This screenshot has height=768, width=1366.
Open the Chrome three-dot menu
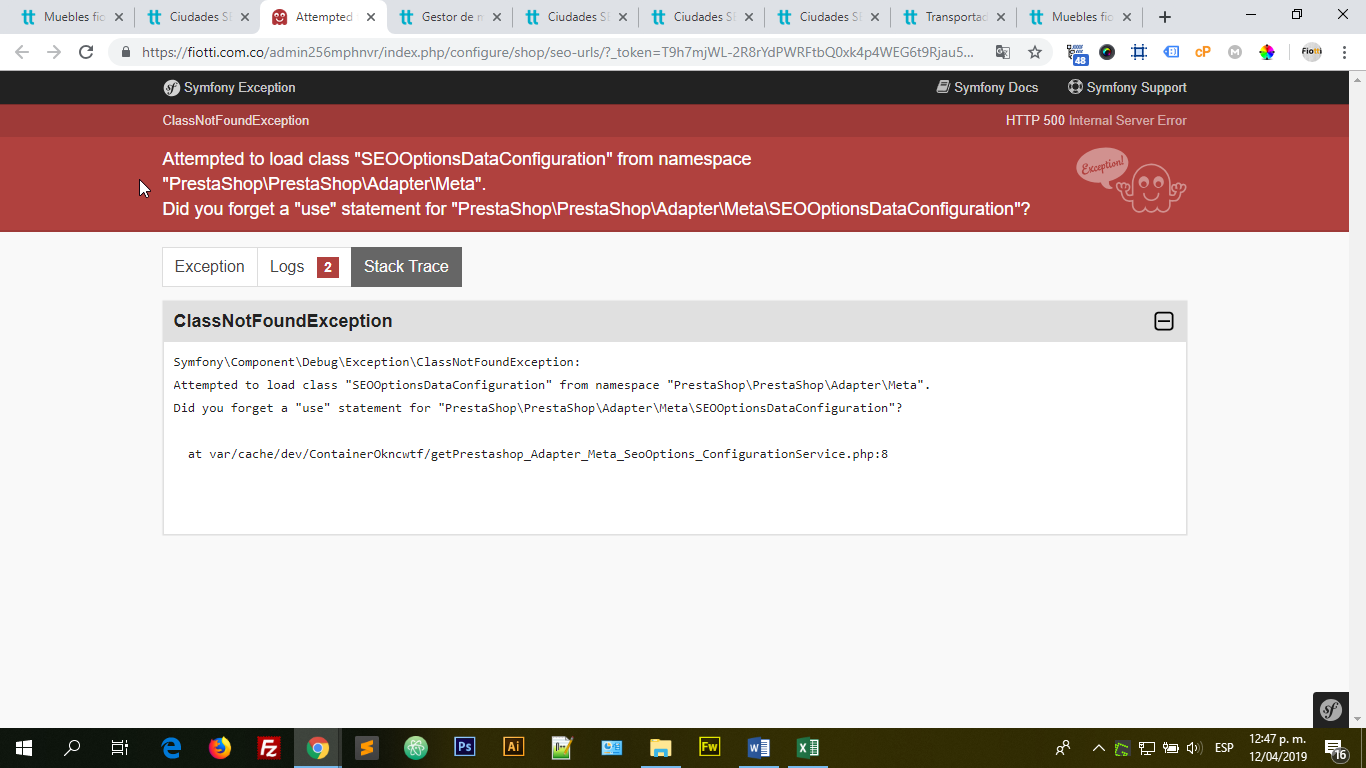[1345, 52]
